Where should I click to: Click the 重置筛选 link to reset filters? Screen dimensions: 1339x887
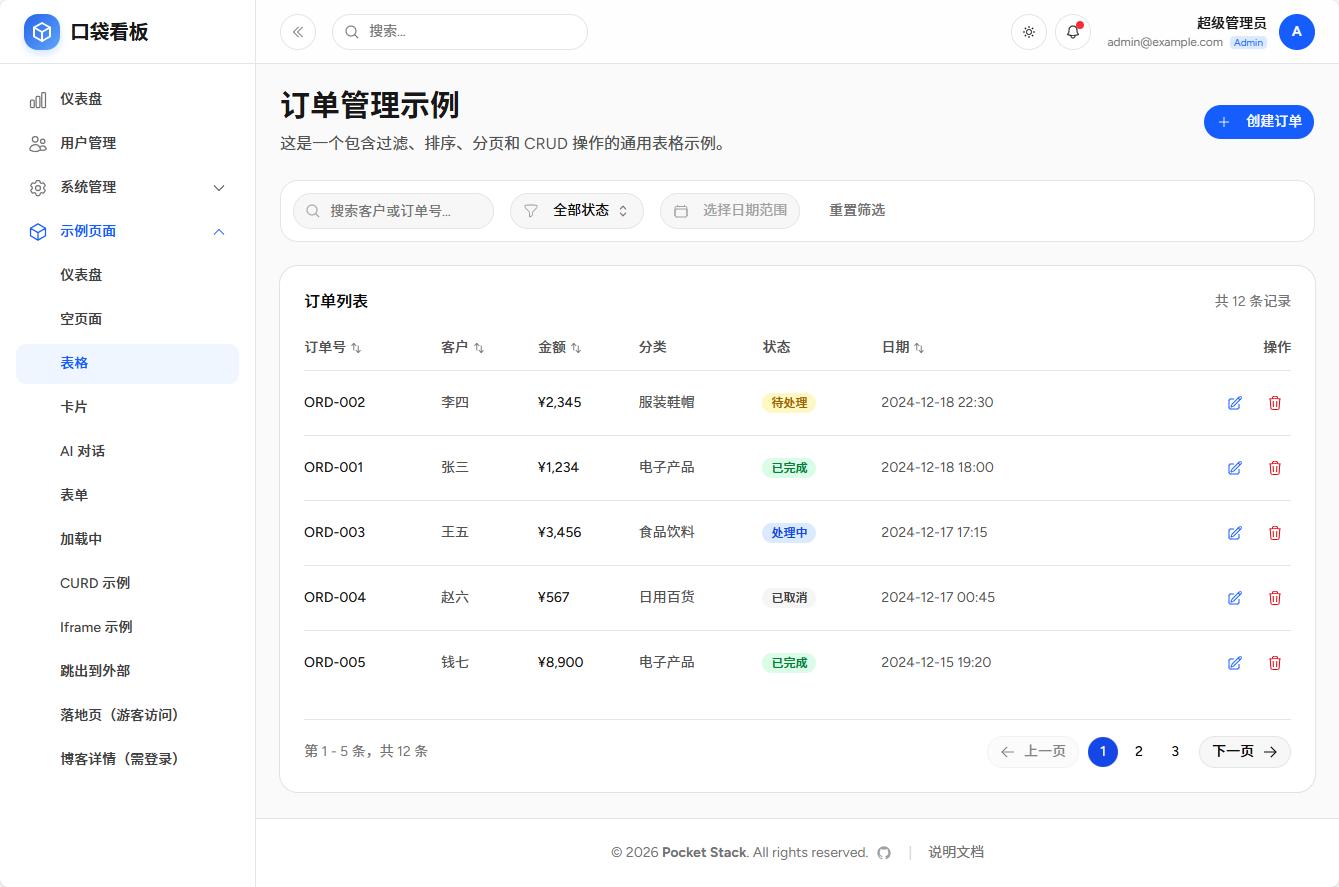click(x=856, y=210)
